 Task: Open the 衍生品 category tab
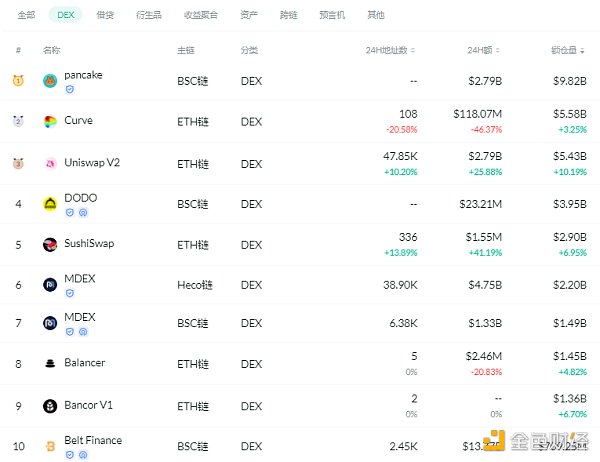[x=147, y=16]
